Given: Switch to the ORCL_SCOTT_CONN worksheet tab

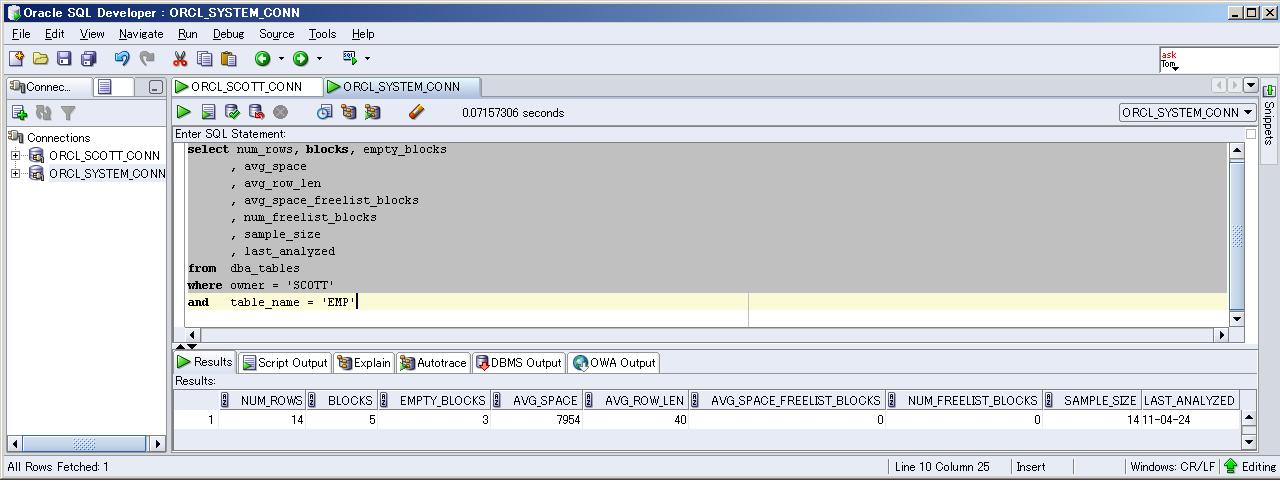Looking at the screenshot, I should pos(246,87).
